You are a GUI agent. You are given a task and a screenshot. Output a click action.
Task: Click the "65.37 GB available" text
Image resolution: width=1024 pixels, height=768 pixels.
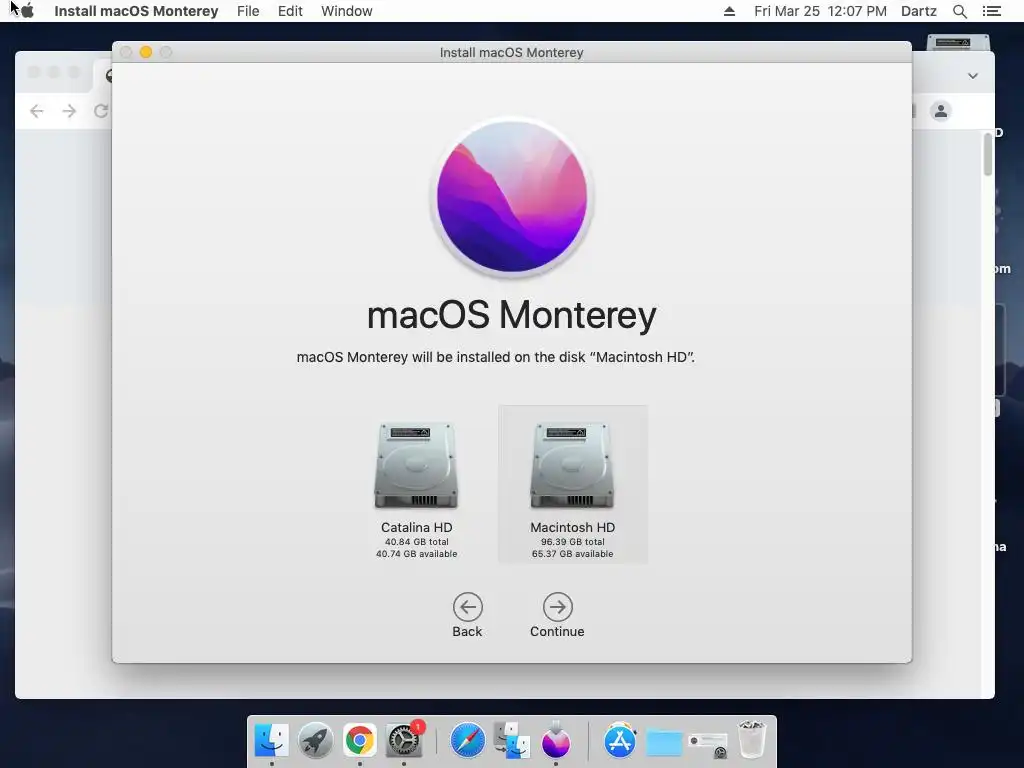(x=572, y=554)
